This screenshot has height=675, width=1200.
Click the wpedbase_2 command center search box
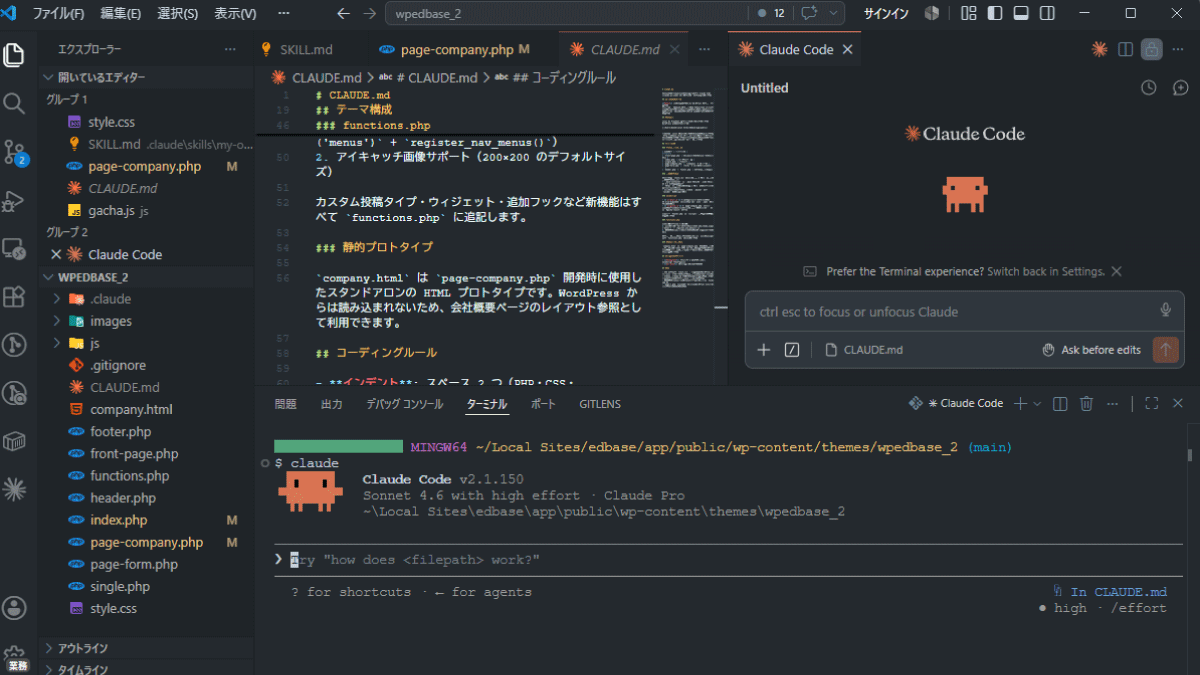(566, 14)
